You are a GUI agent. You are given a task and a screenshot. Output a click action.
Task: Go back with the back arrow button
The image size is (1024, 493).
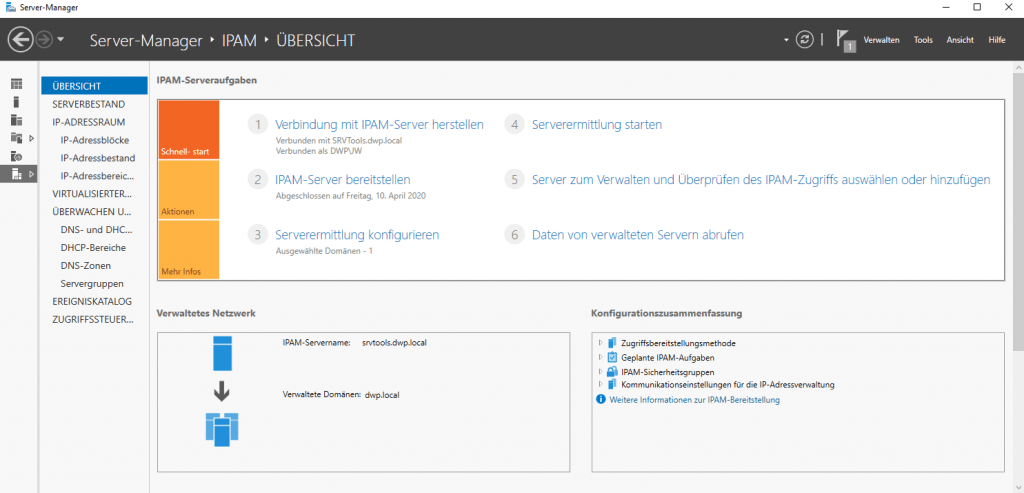coord(20,40)
